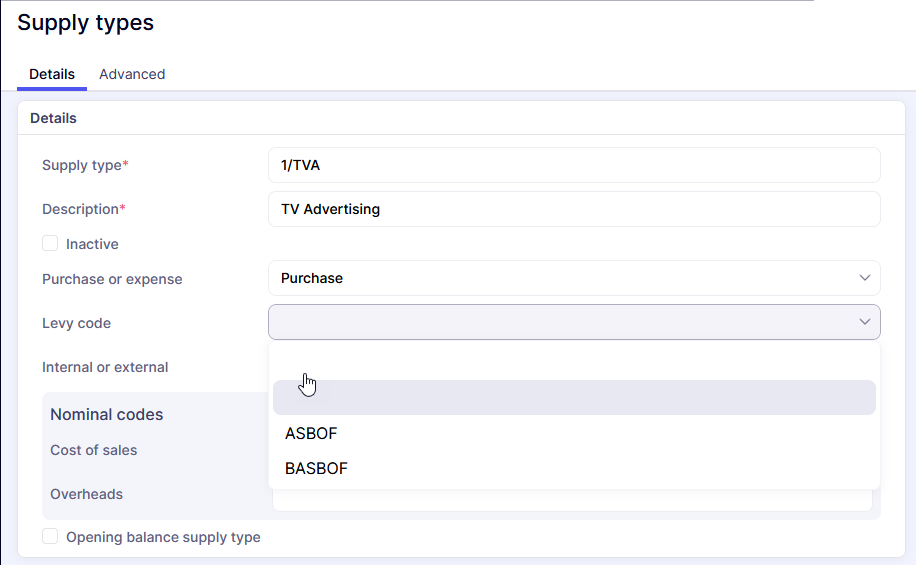Tick the Inactive checkbox
The image size is (916, 565).
point(50,244)
